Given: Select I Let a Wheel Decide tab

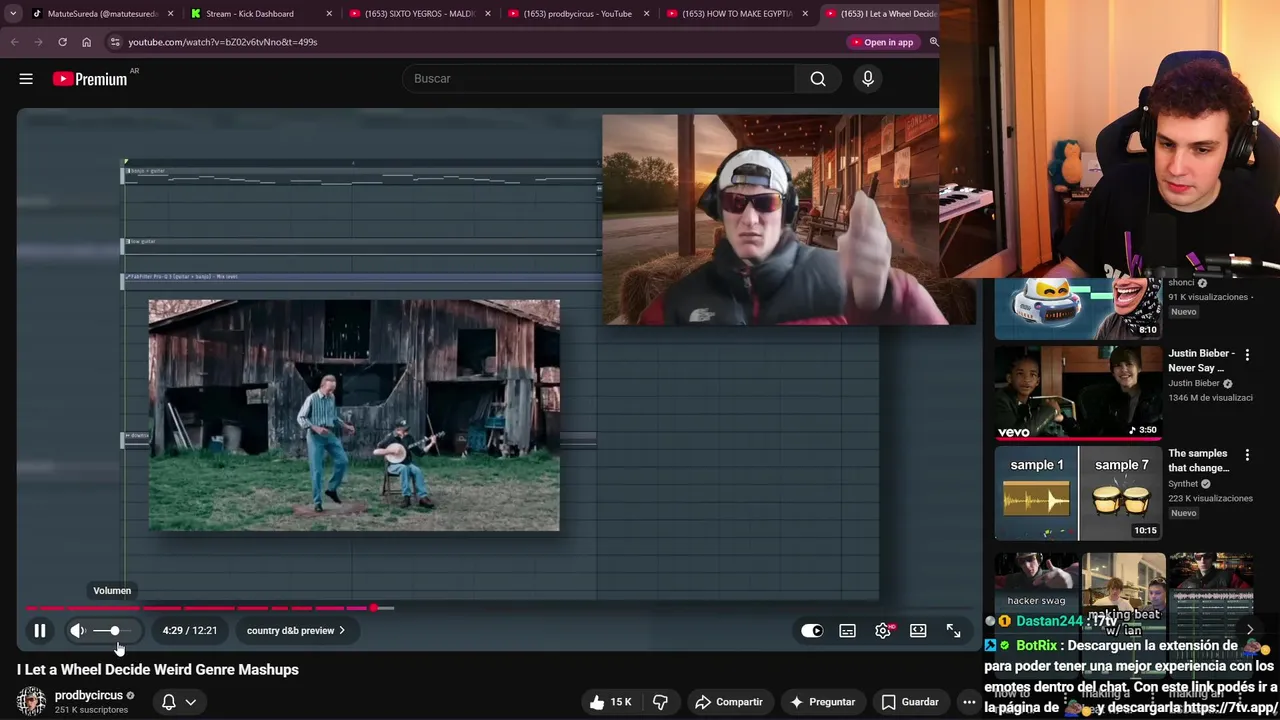Looking at the screenshot, I should click(x=880, y=14).
